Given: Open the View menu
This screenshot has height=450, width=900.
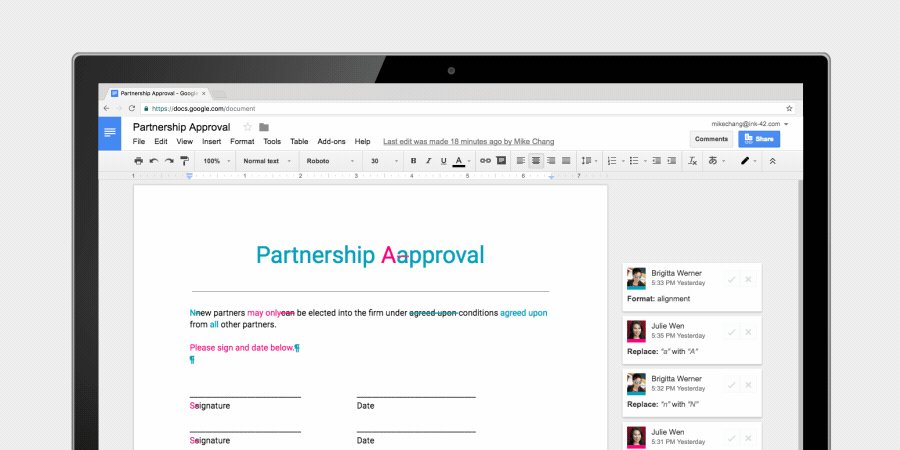Looking at the screenshot, I should [x=184, y=141].
